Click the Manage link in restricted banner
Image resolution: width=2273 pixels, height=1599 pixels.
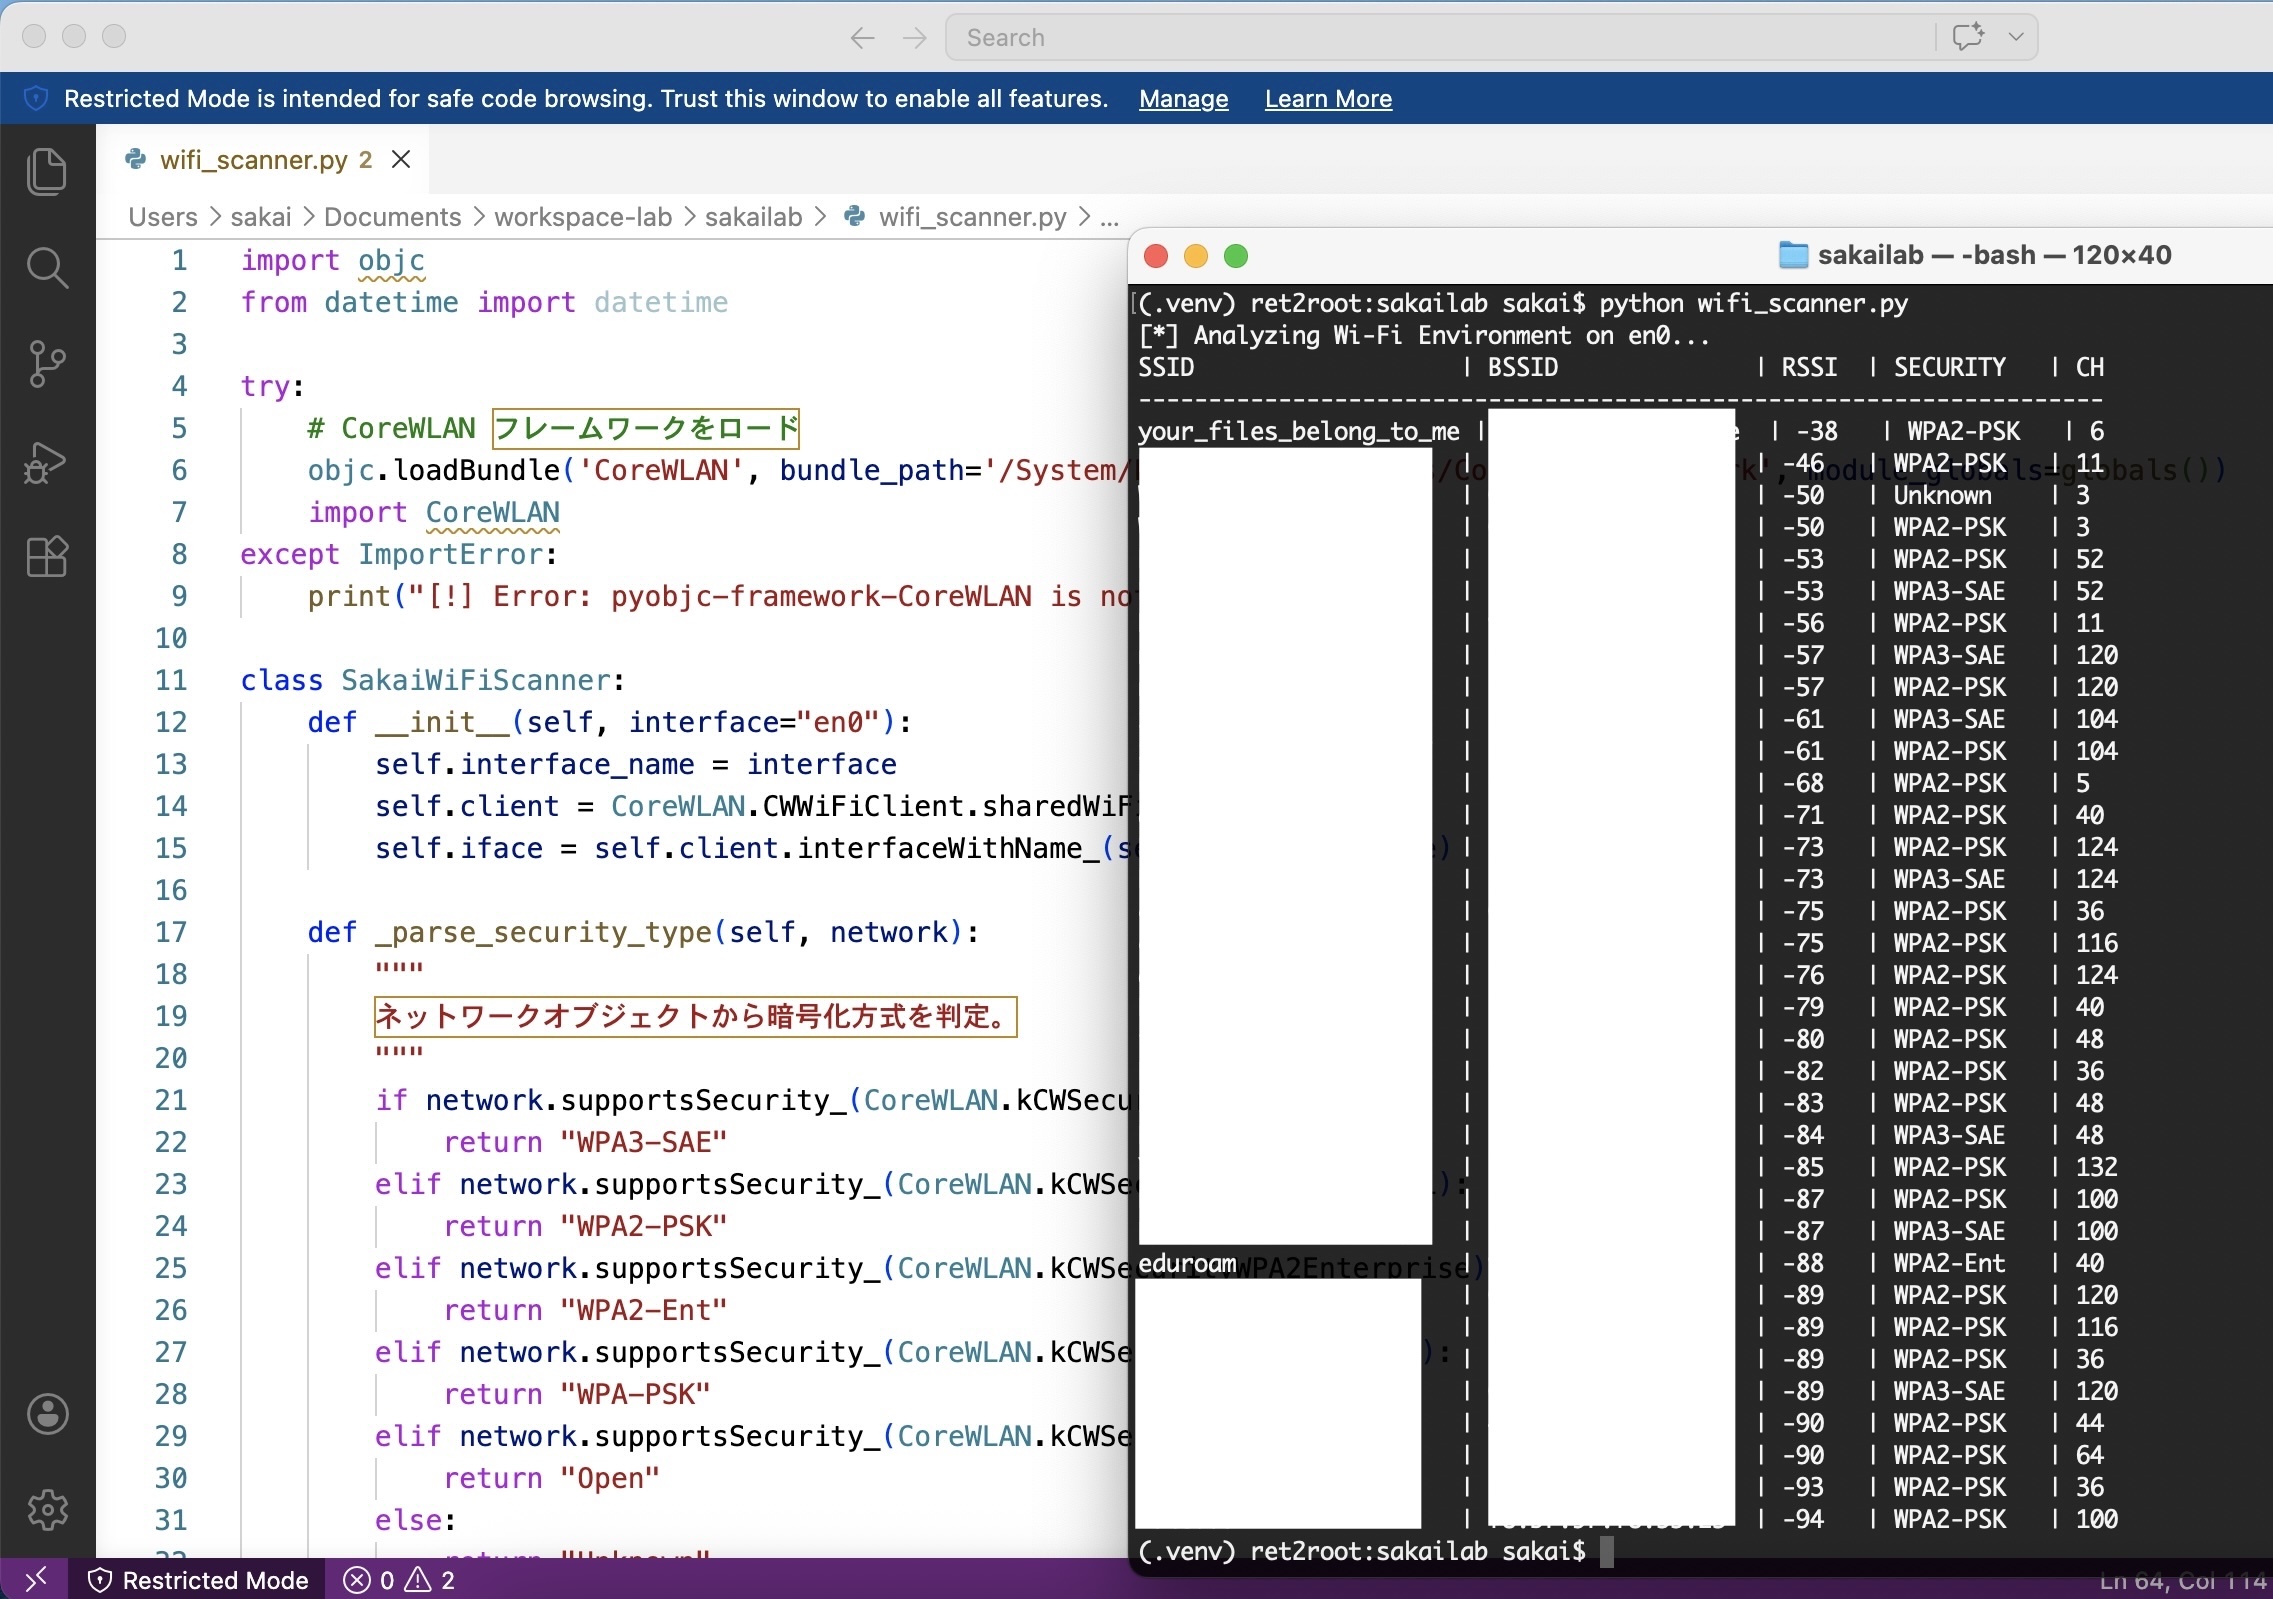[1183, 99]
